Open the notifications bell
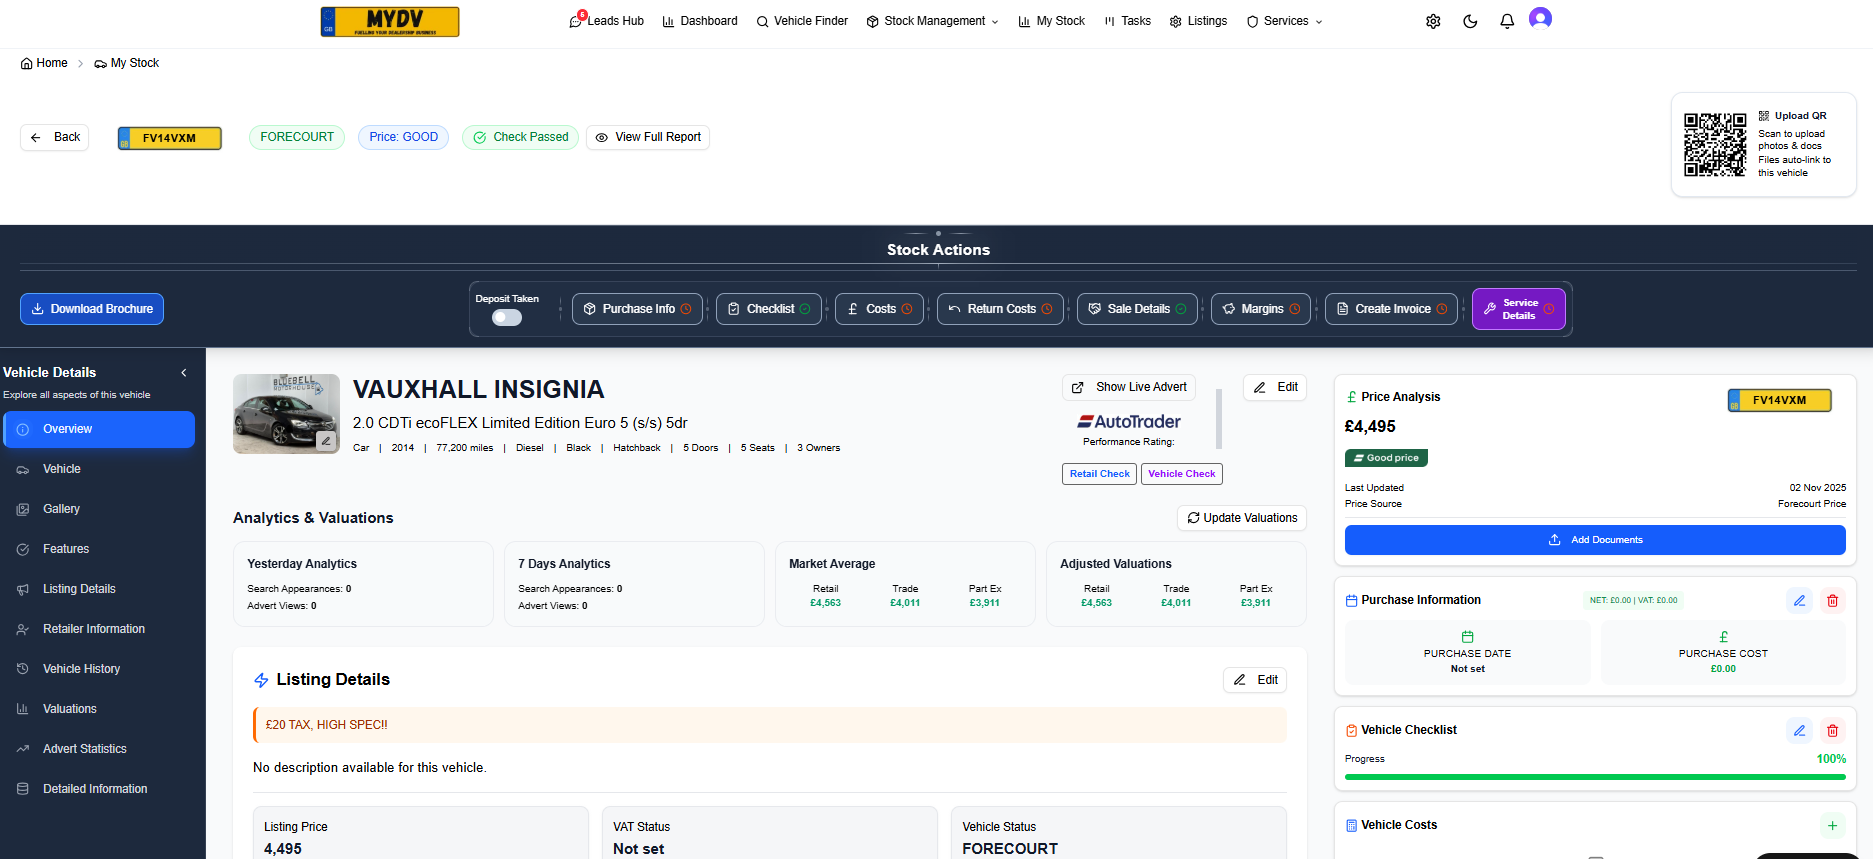 pyautogui.click(x=1507, y=21)
